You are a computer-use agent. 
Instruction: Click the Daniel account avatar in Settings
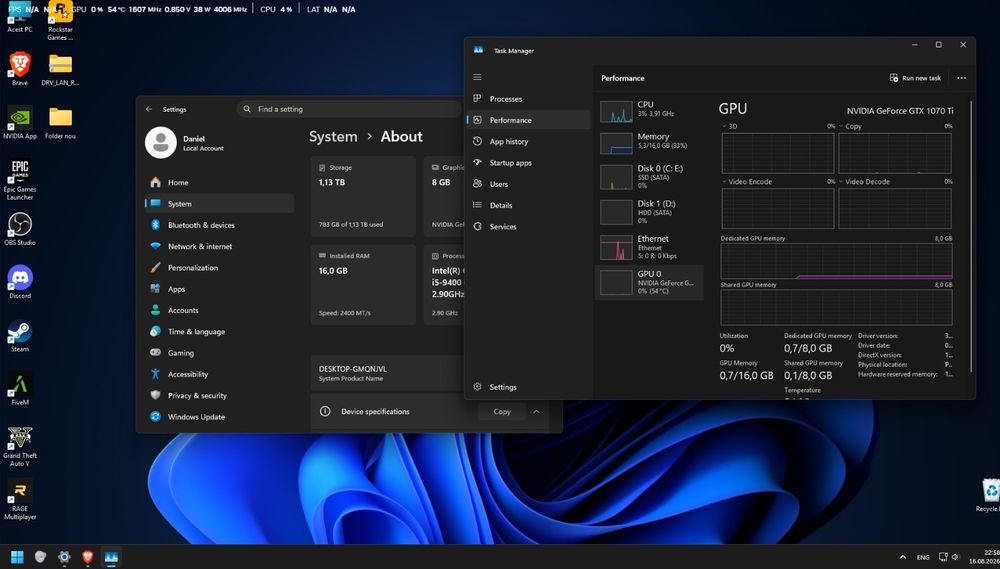click(x=161, y=142)
